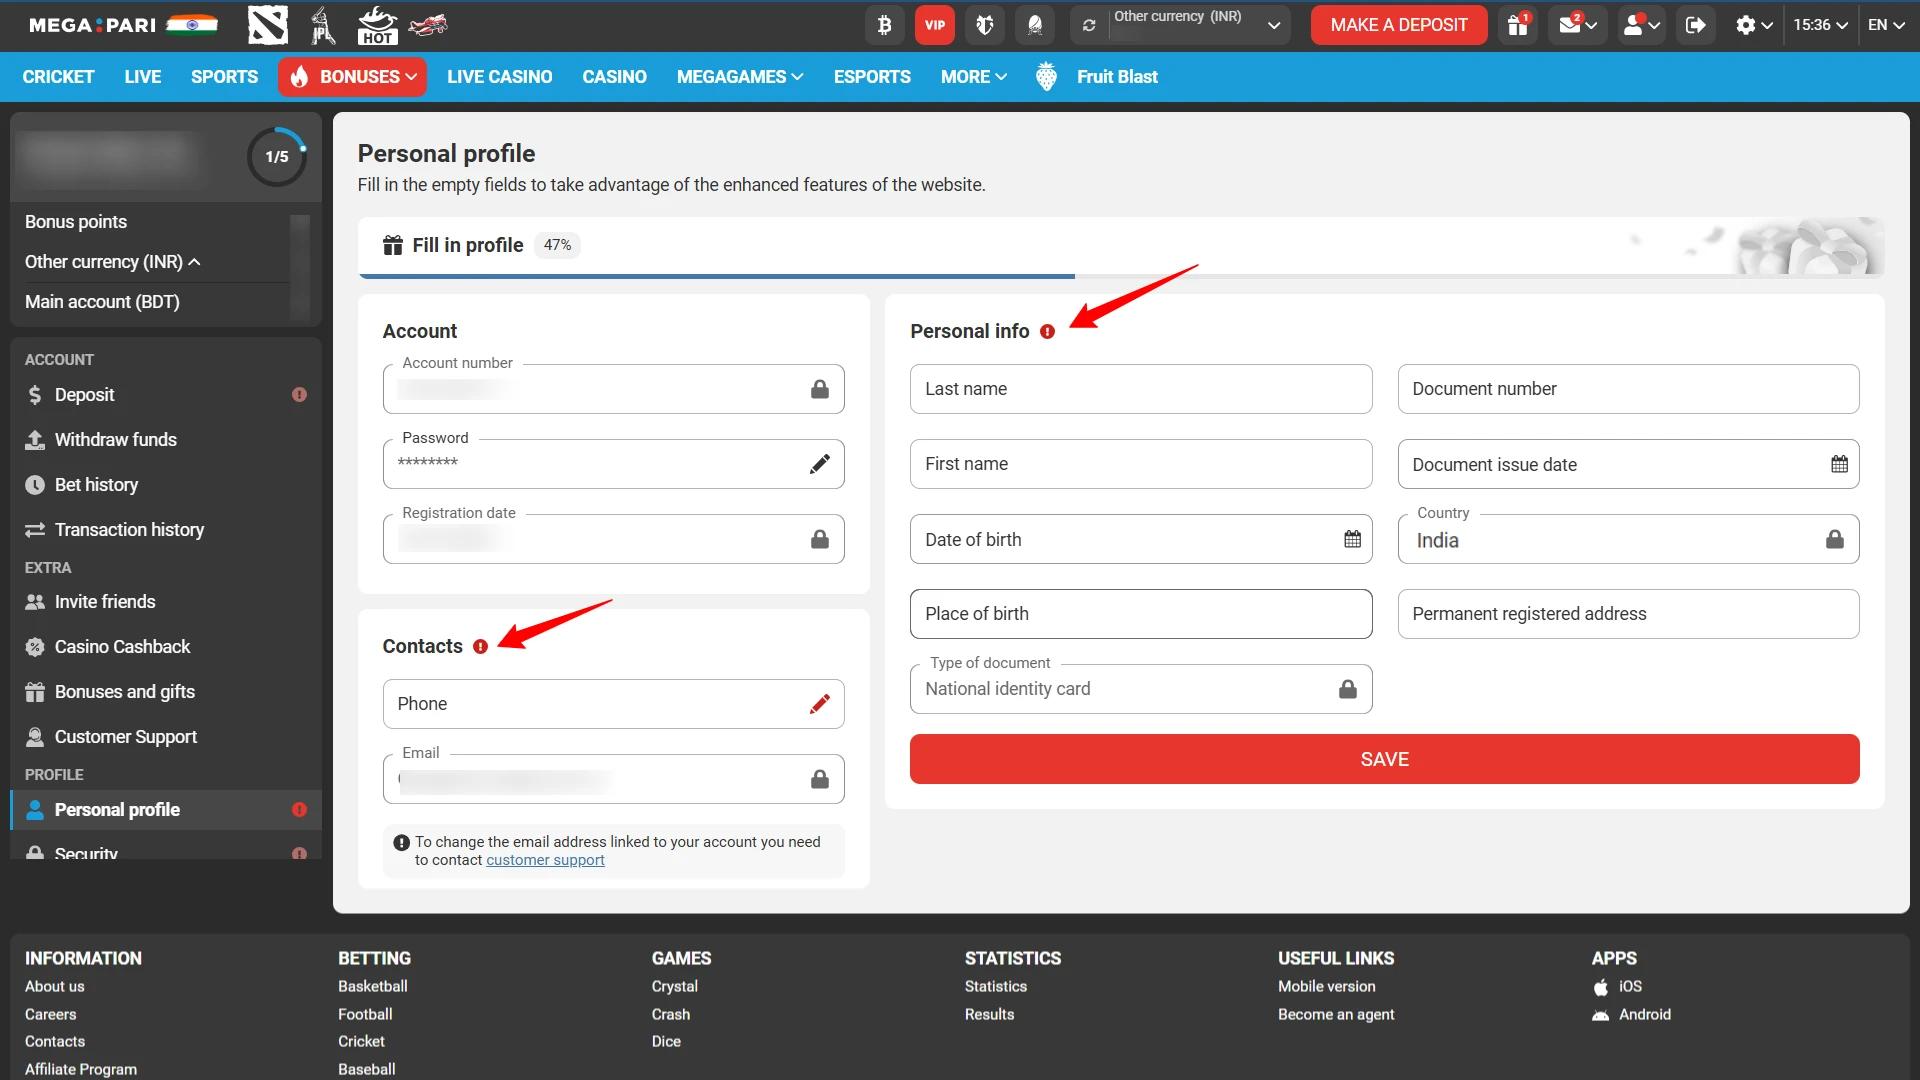The width and height of the screenshot is (1920, 1080).
Task: Click the customer support link
Action: click(545, 860)
